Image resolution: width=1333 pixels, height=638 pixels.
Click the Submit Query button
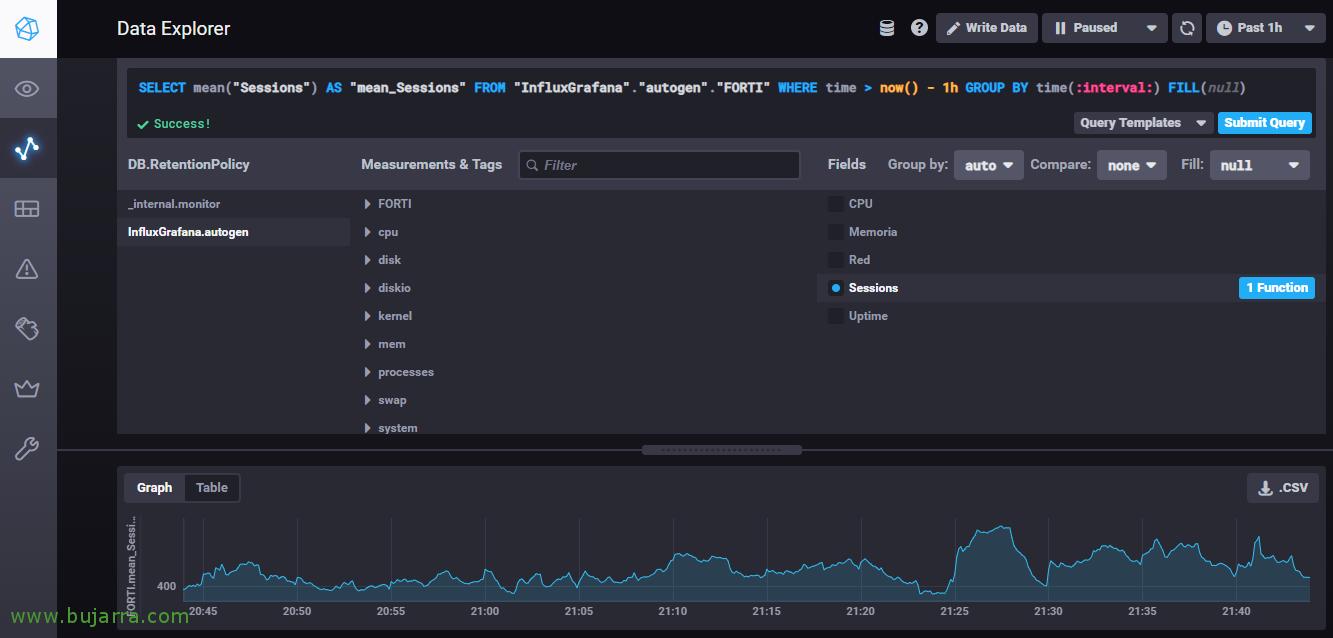pos(1264,123)
